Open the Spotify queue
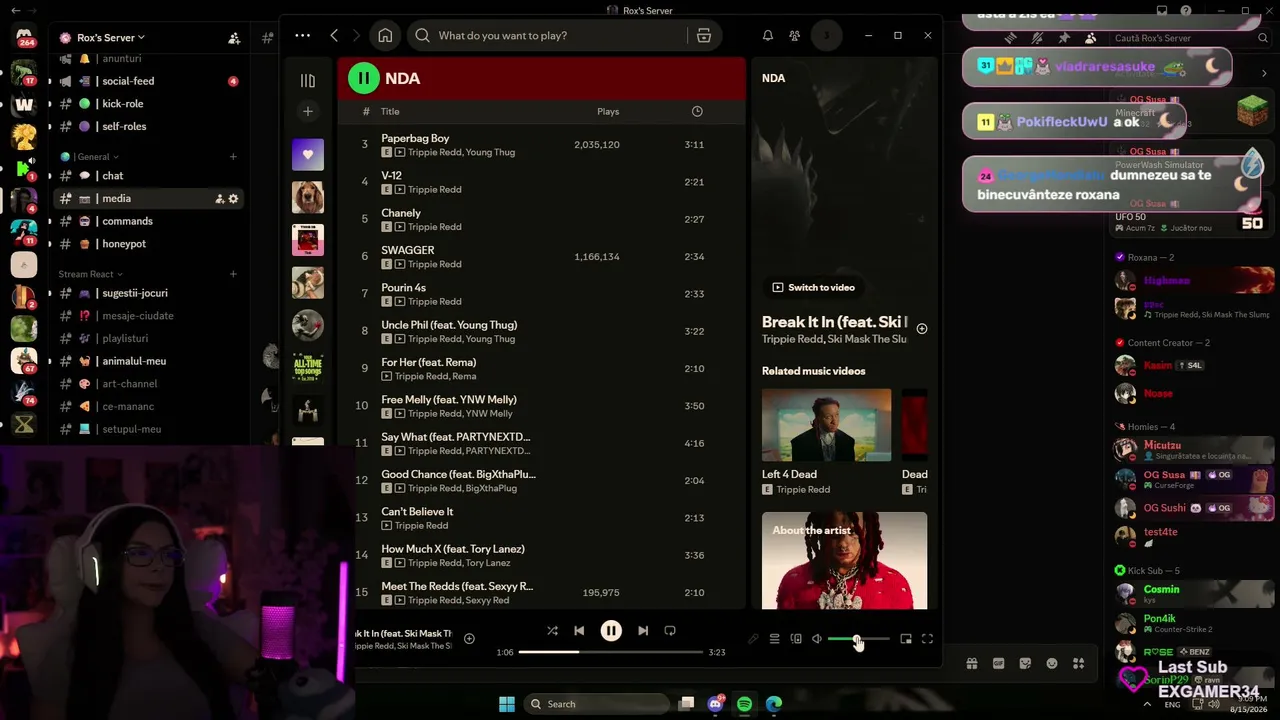Viewport: 1280px width, 720px height. click(x=774, y=639)
